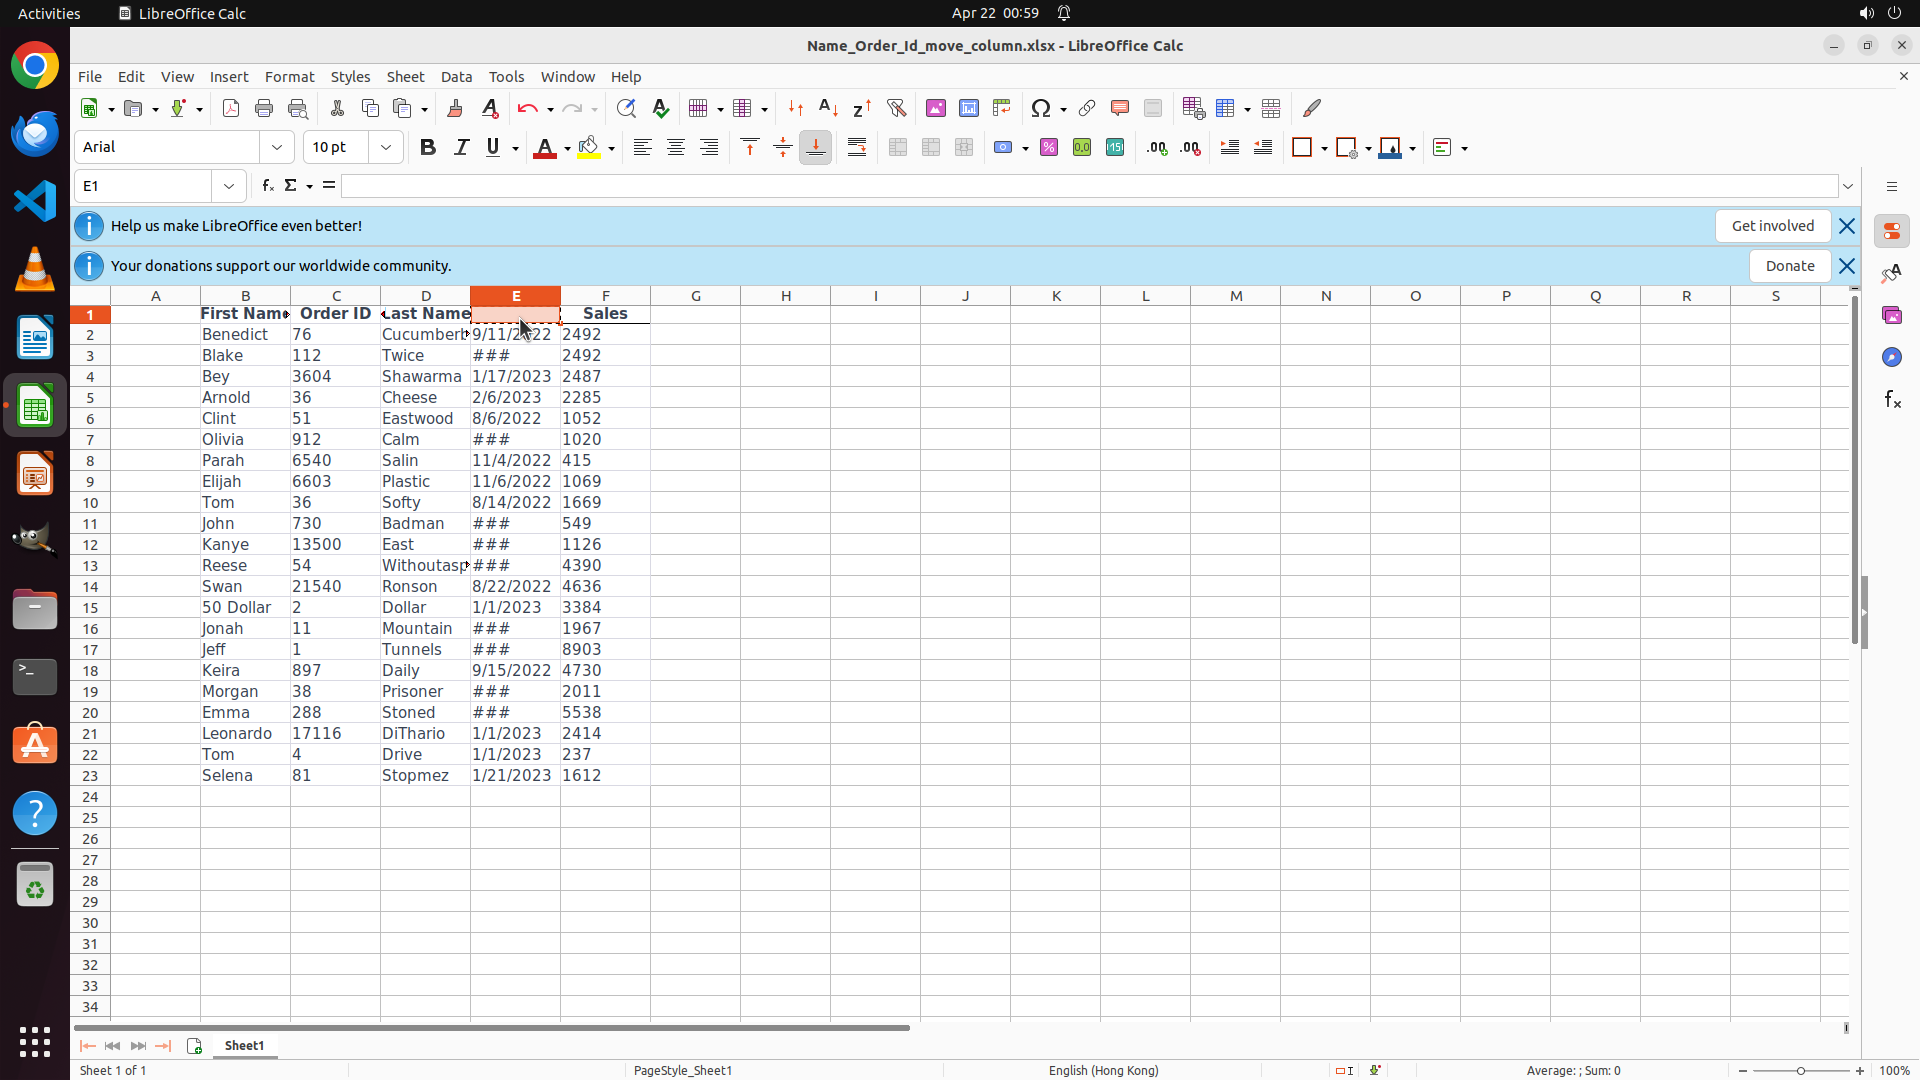Click the Donate button

click(x=1789, y=266)
